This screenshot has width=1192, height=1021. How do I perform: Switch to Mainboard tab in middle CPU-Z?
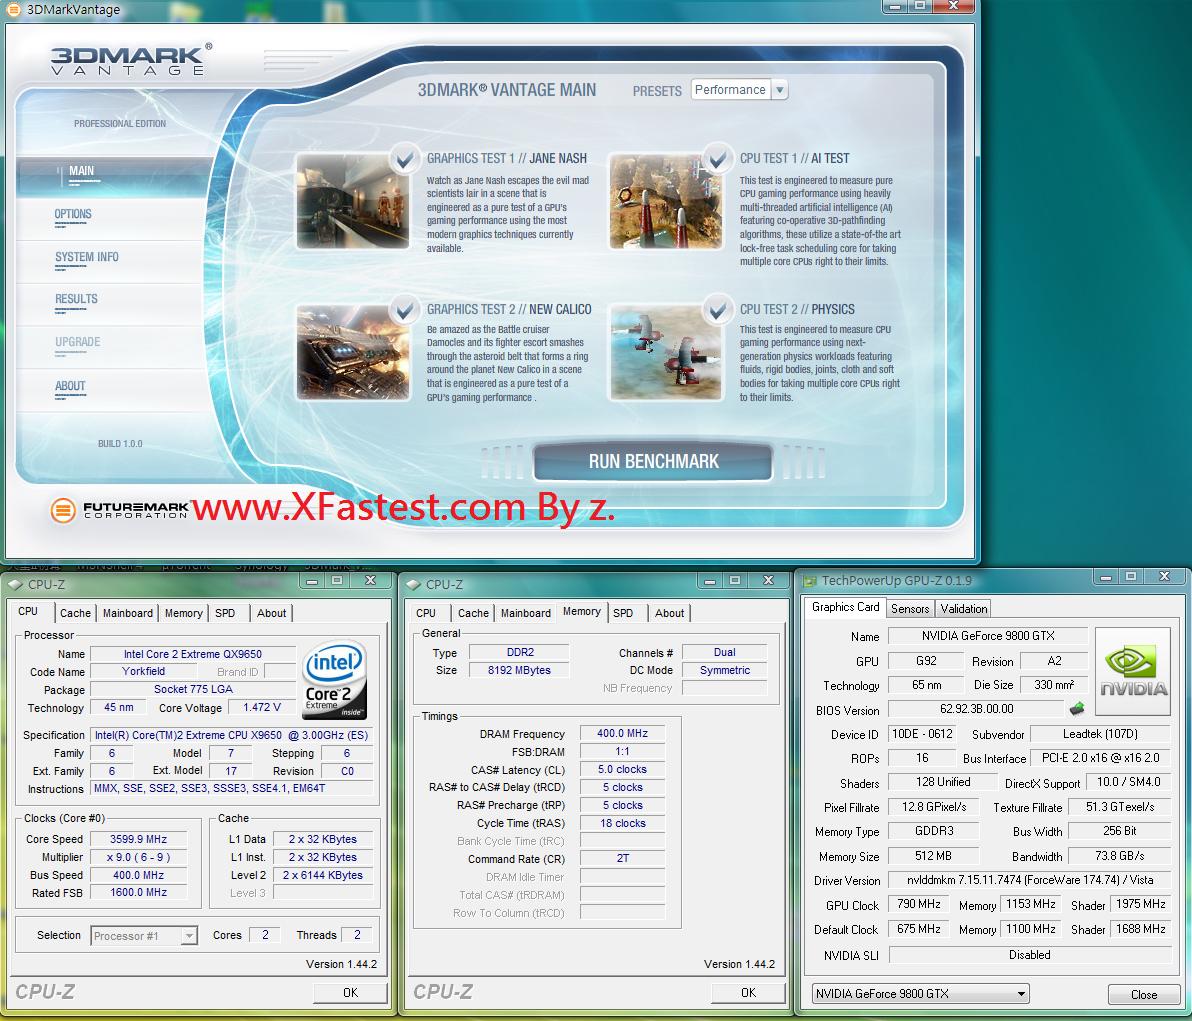point(526,613)
